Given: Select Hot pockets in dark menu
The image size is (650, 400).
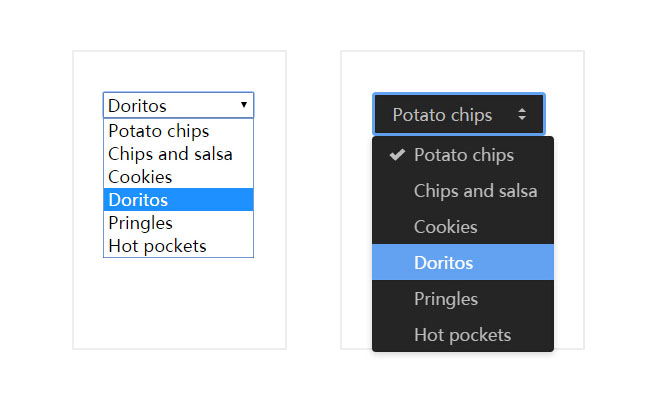Looking at the screenshot, I should click(462, 335).
